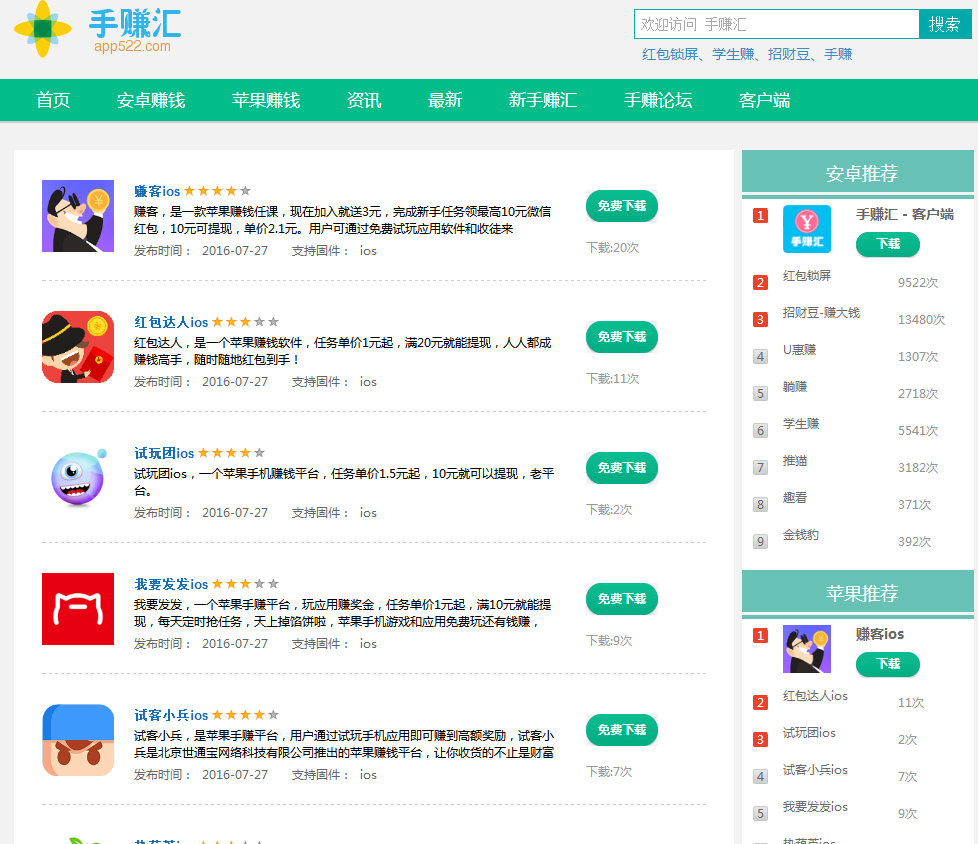Click the 红包达人ios app icon
The image size is (978, 844).
point(78,347)
